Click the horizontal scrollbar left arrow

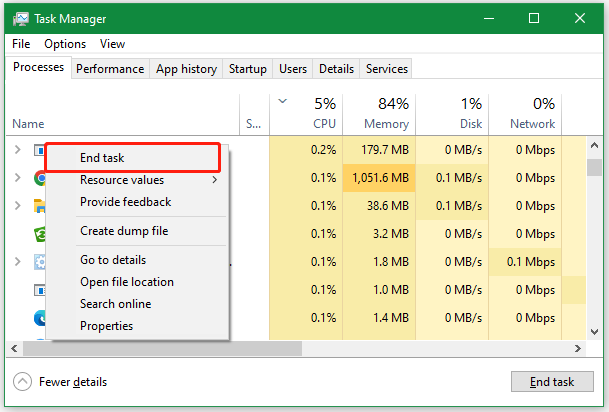point(14,348)
